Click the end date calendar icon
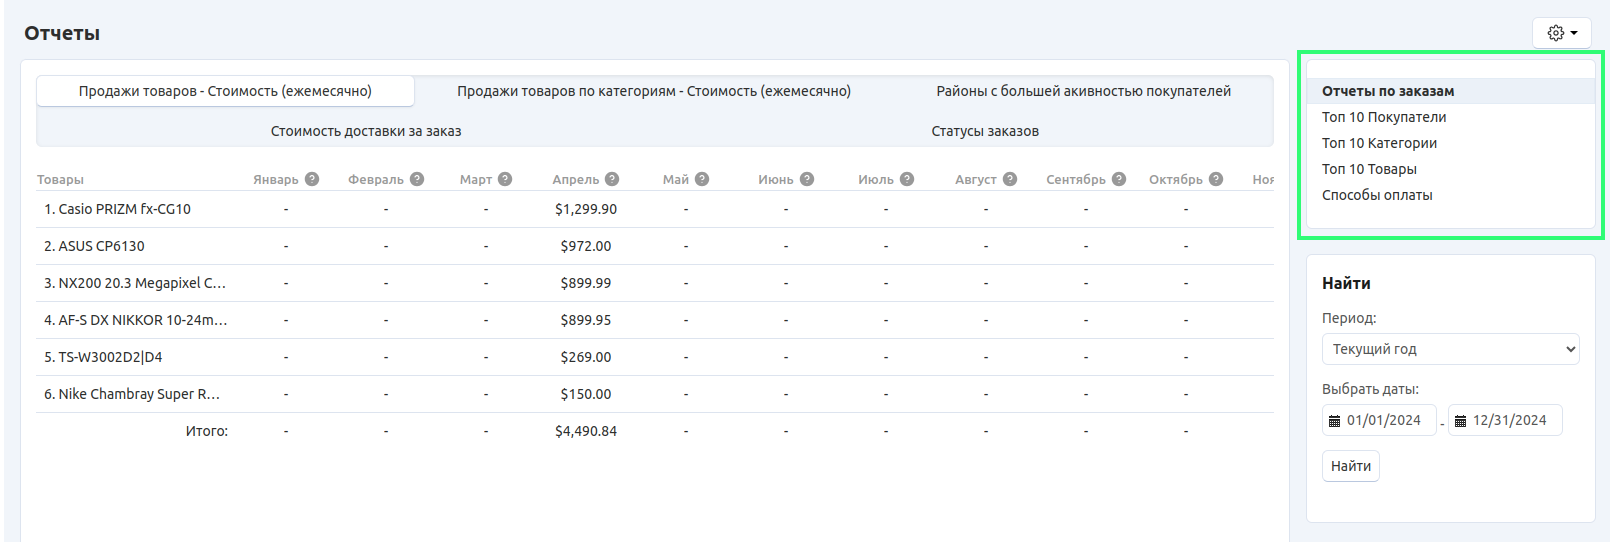The width and height of the screenshot is (1610, 542). coord(1460,421)
